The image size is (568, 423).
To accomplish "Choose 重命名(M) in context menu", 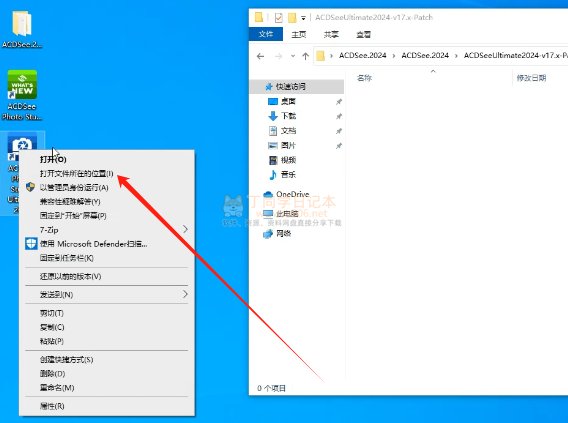I will click(107, 388).
